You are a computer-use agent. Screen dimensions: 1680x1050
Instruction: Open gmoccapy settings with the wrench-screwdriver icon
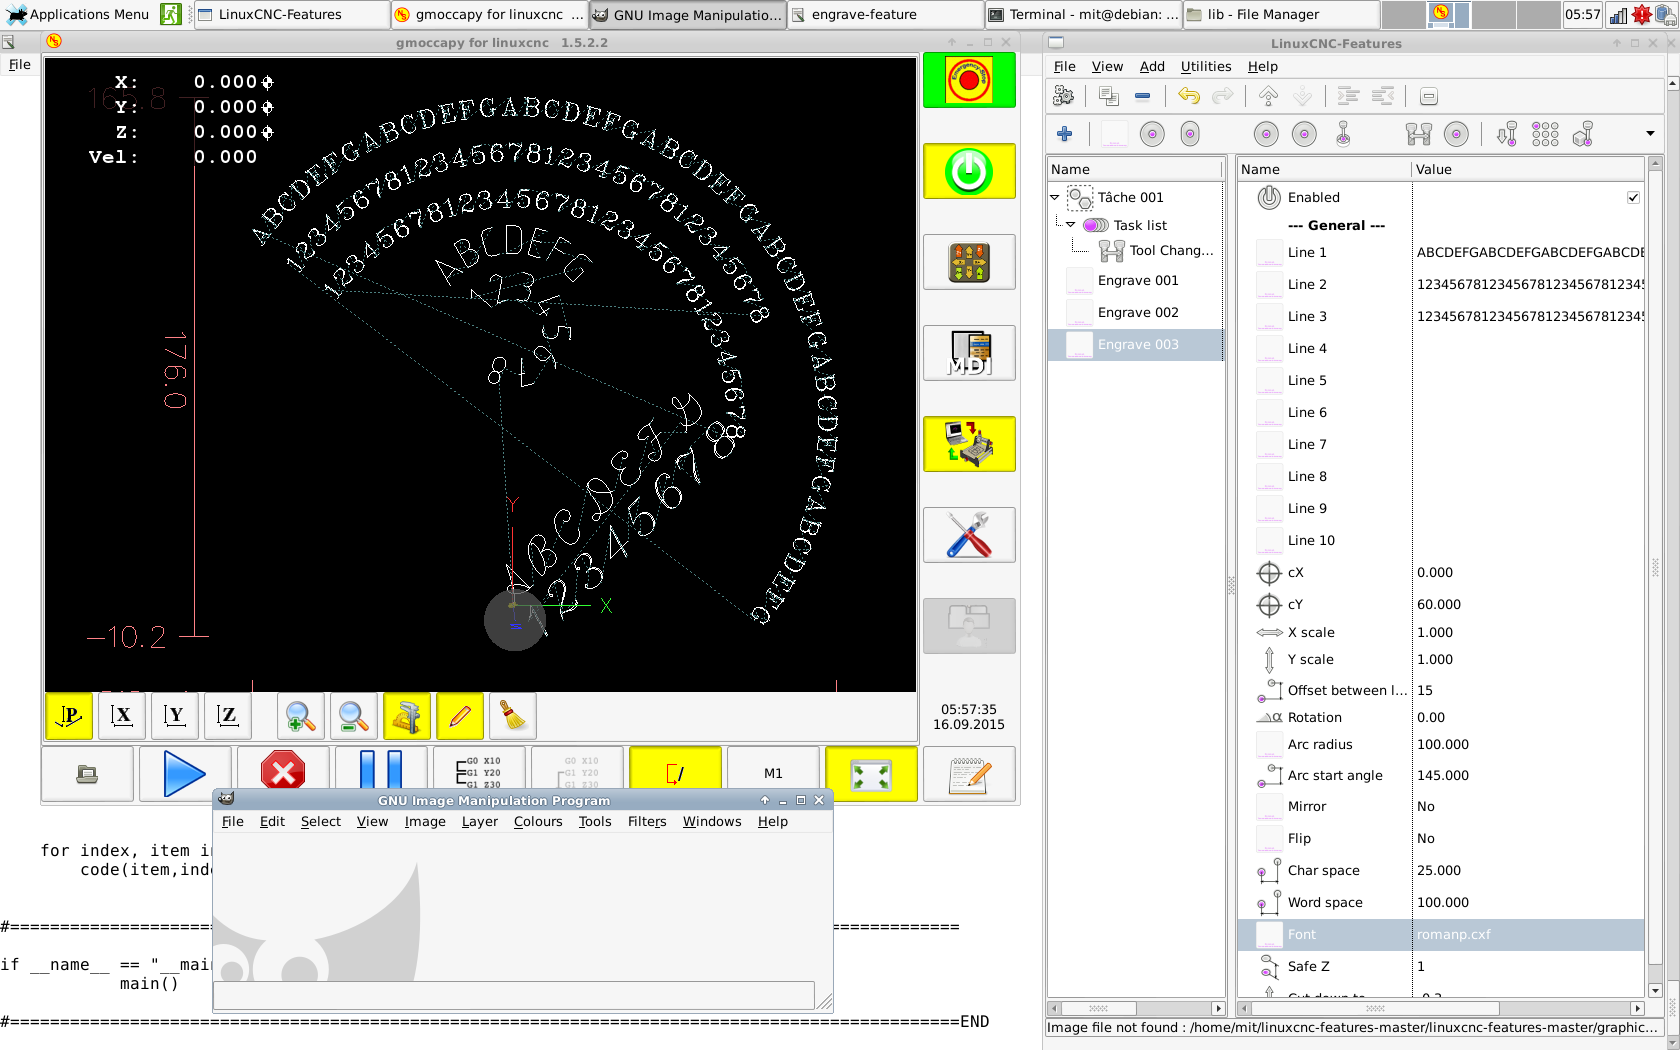[969, 535]
